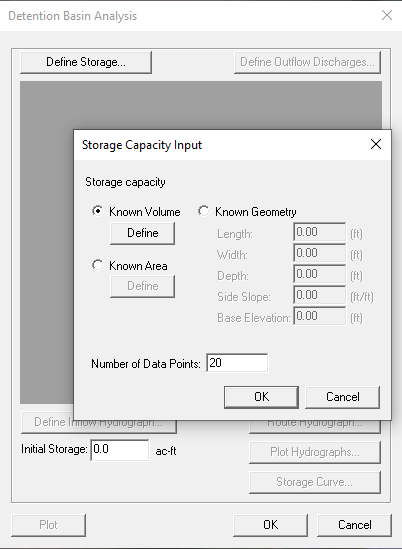
Task: Click the Base Elevation input field
Action: tap(319, 316)
